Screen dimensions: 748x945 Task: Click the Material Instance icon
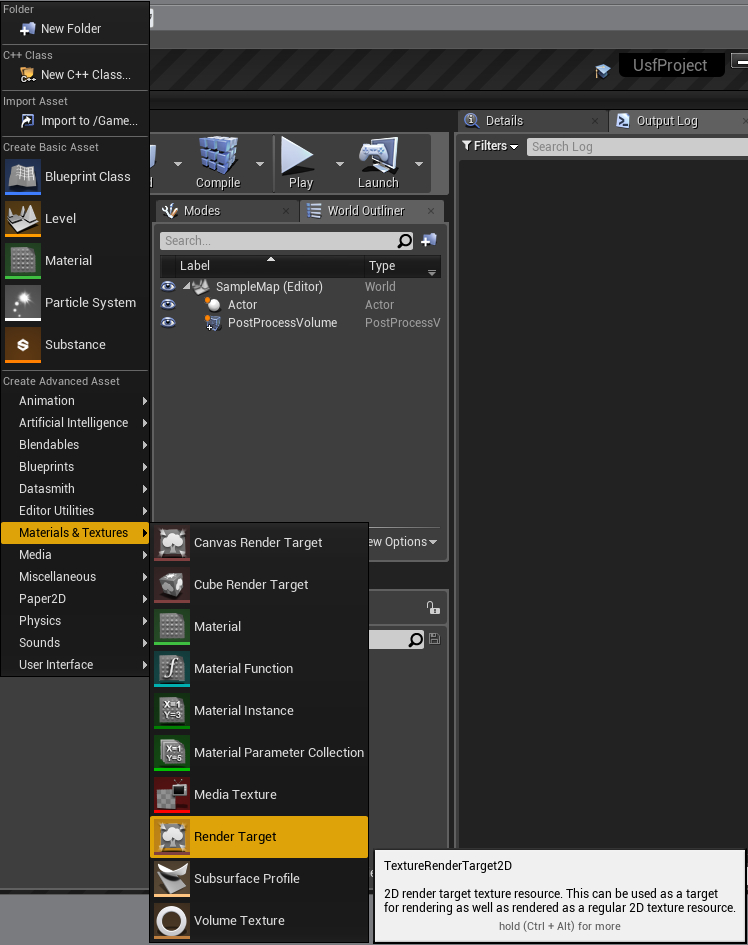point(172,711)
